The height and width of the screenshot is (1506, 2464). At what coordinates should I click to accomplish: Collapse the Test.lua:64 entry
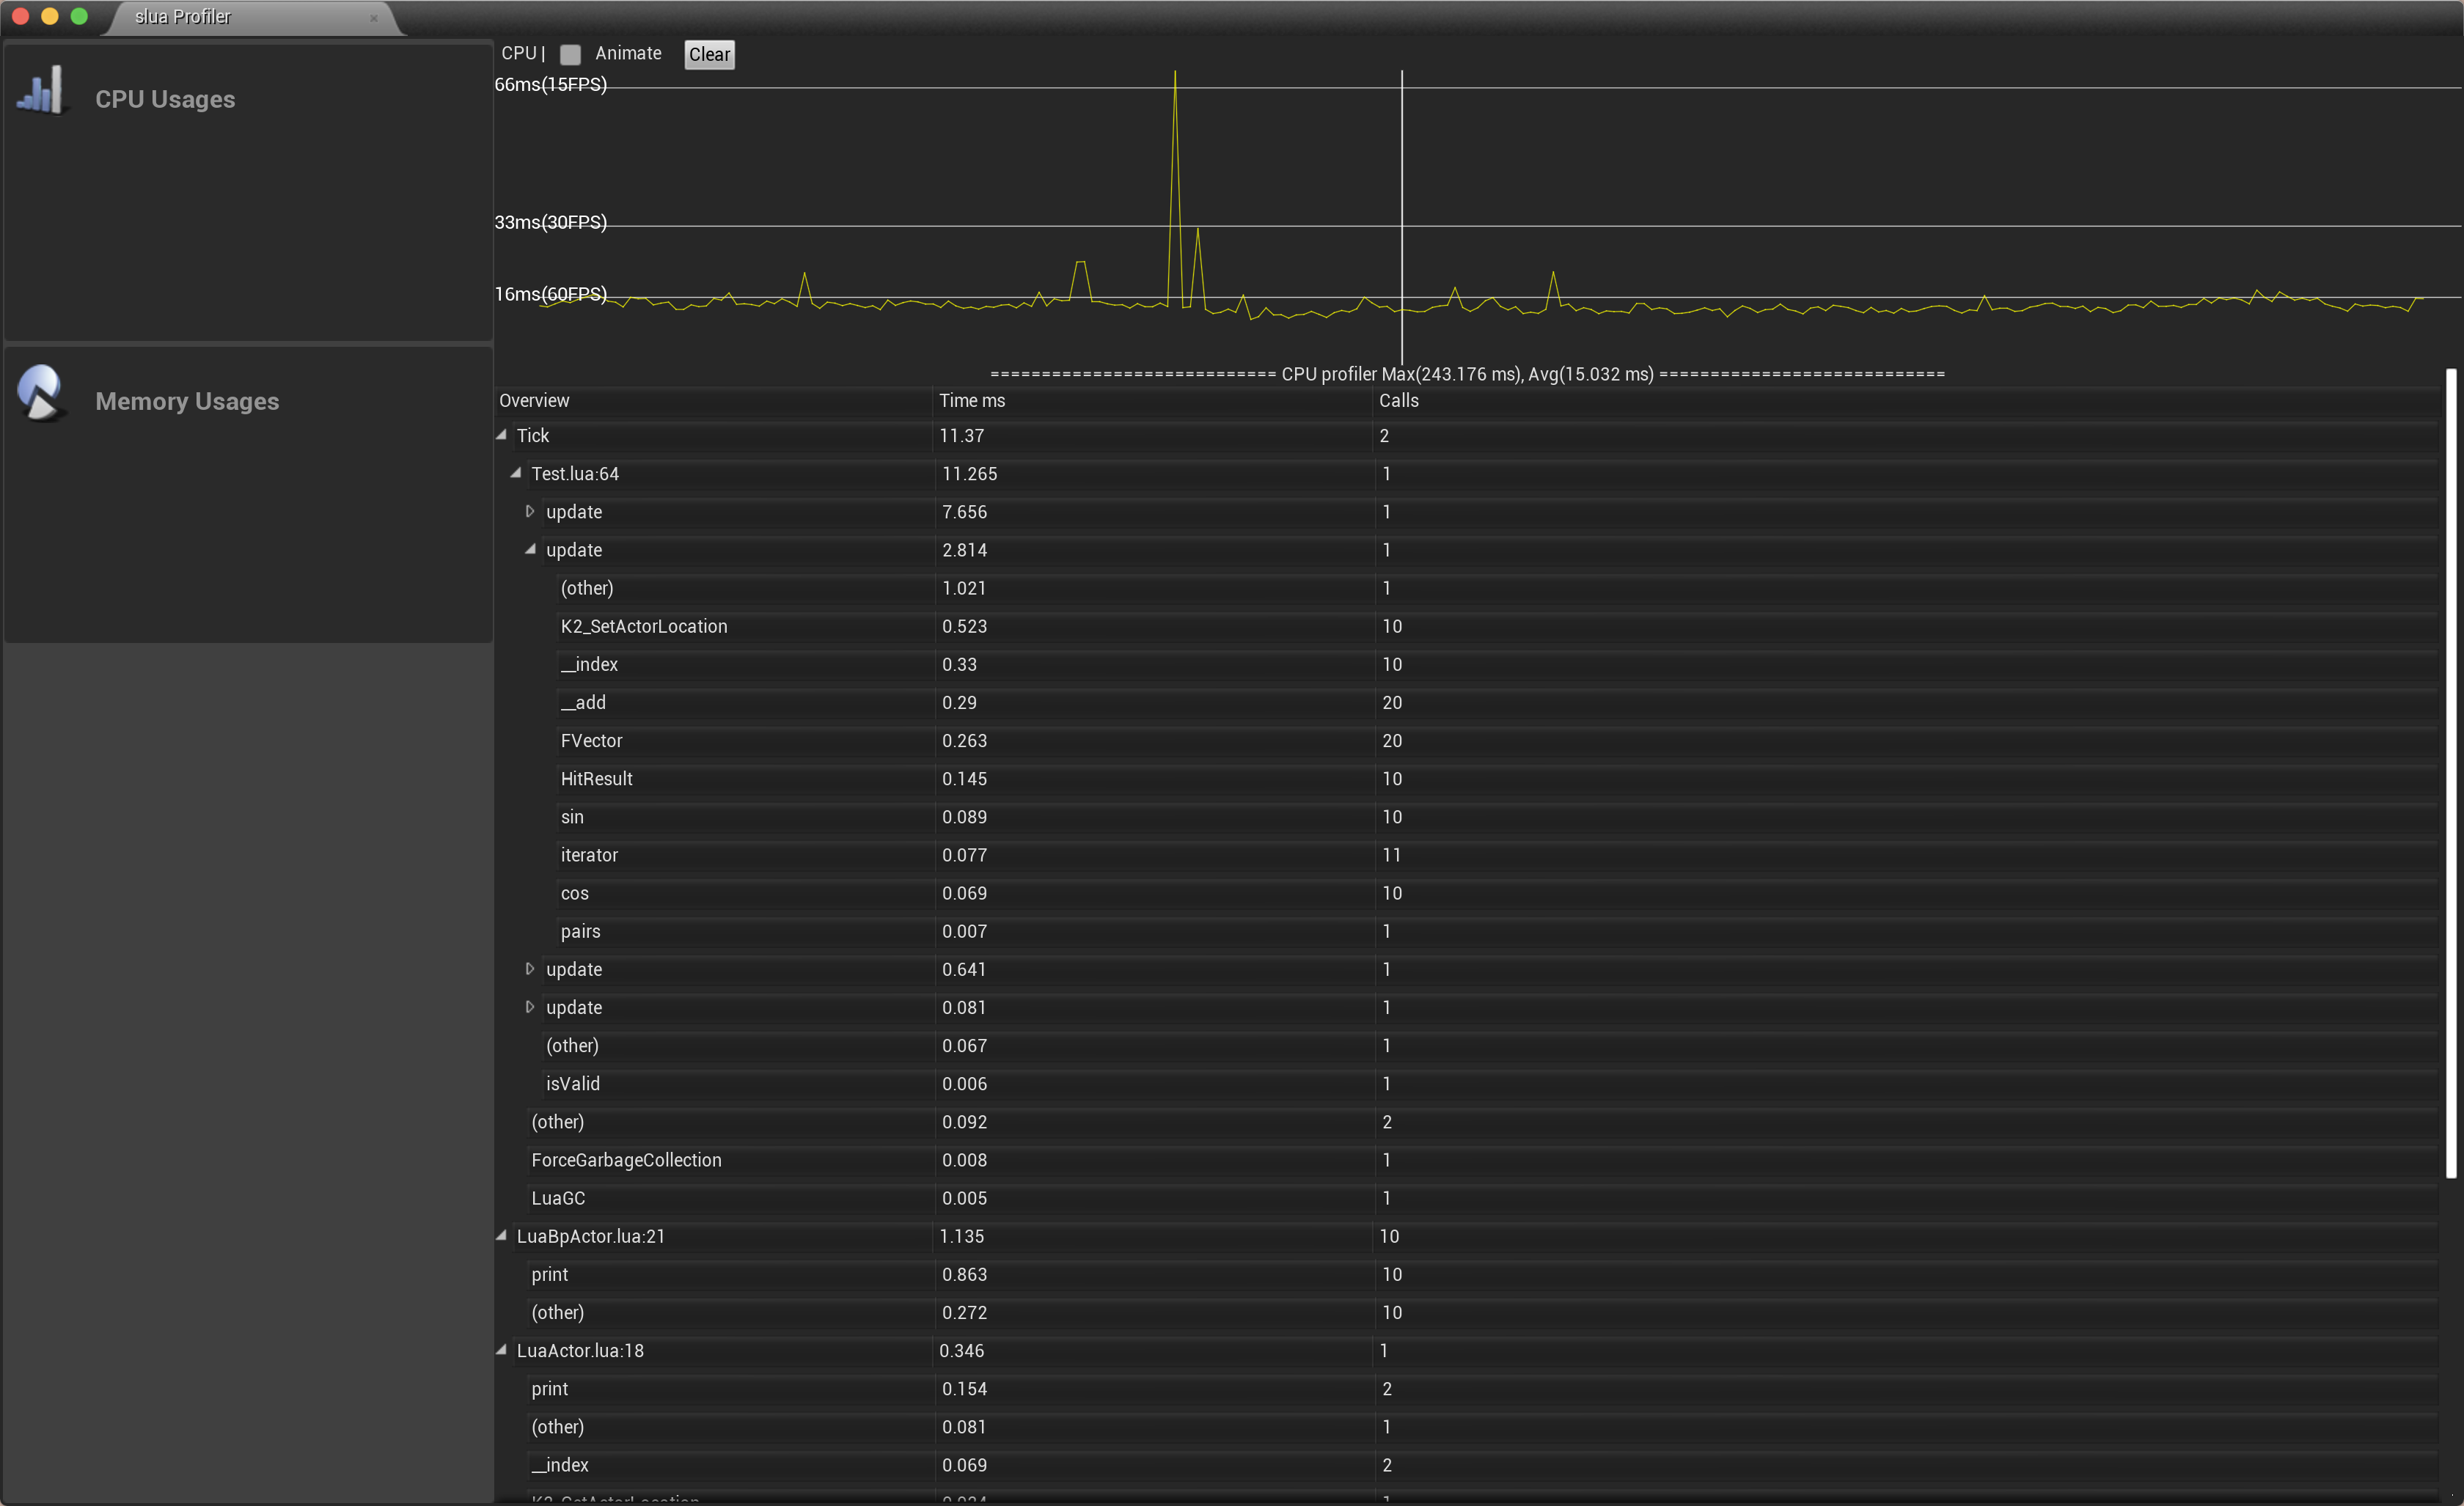click(x=515, y=473)
